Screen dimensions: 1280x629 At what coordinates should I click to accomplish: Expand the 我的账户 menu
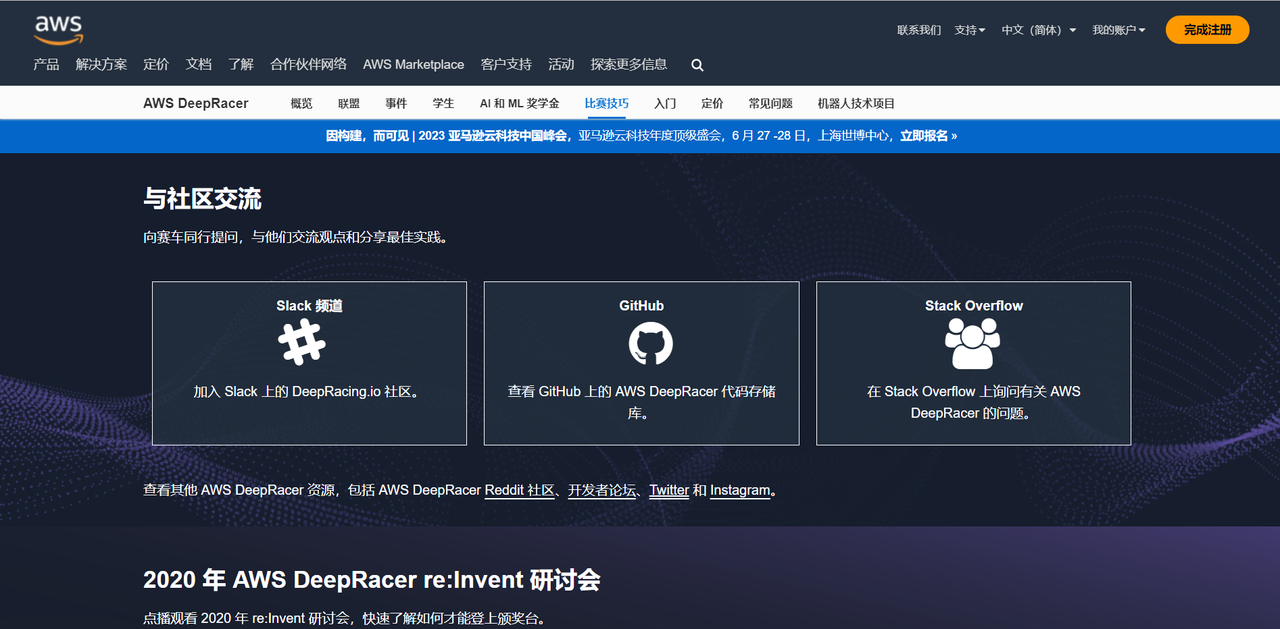[x=1119, y=30]
